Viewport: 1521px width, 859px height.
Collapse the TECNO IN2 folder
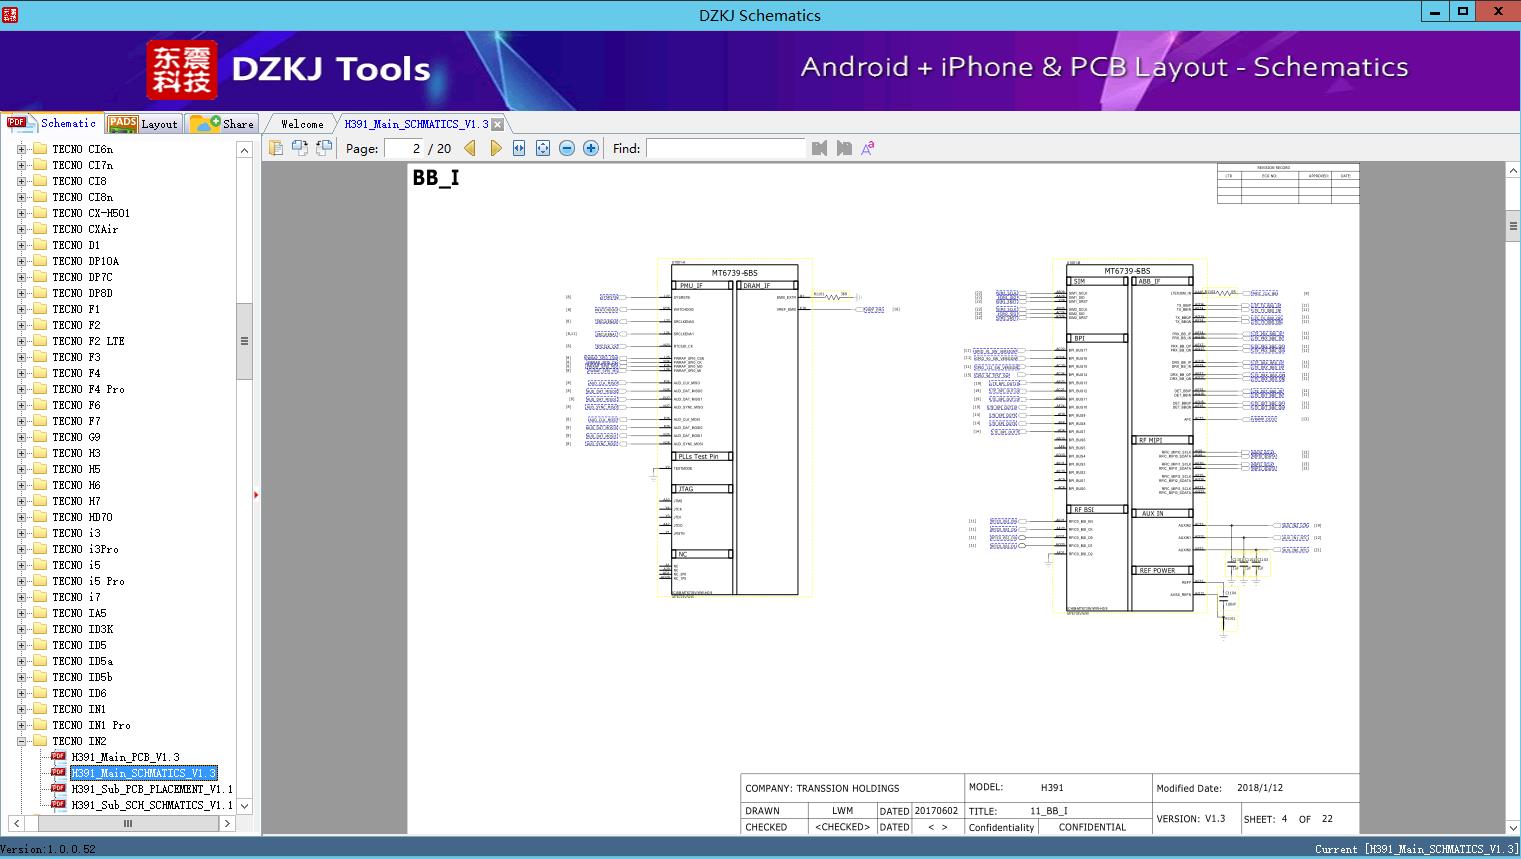click(x=21, y=741)
